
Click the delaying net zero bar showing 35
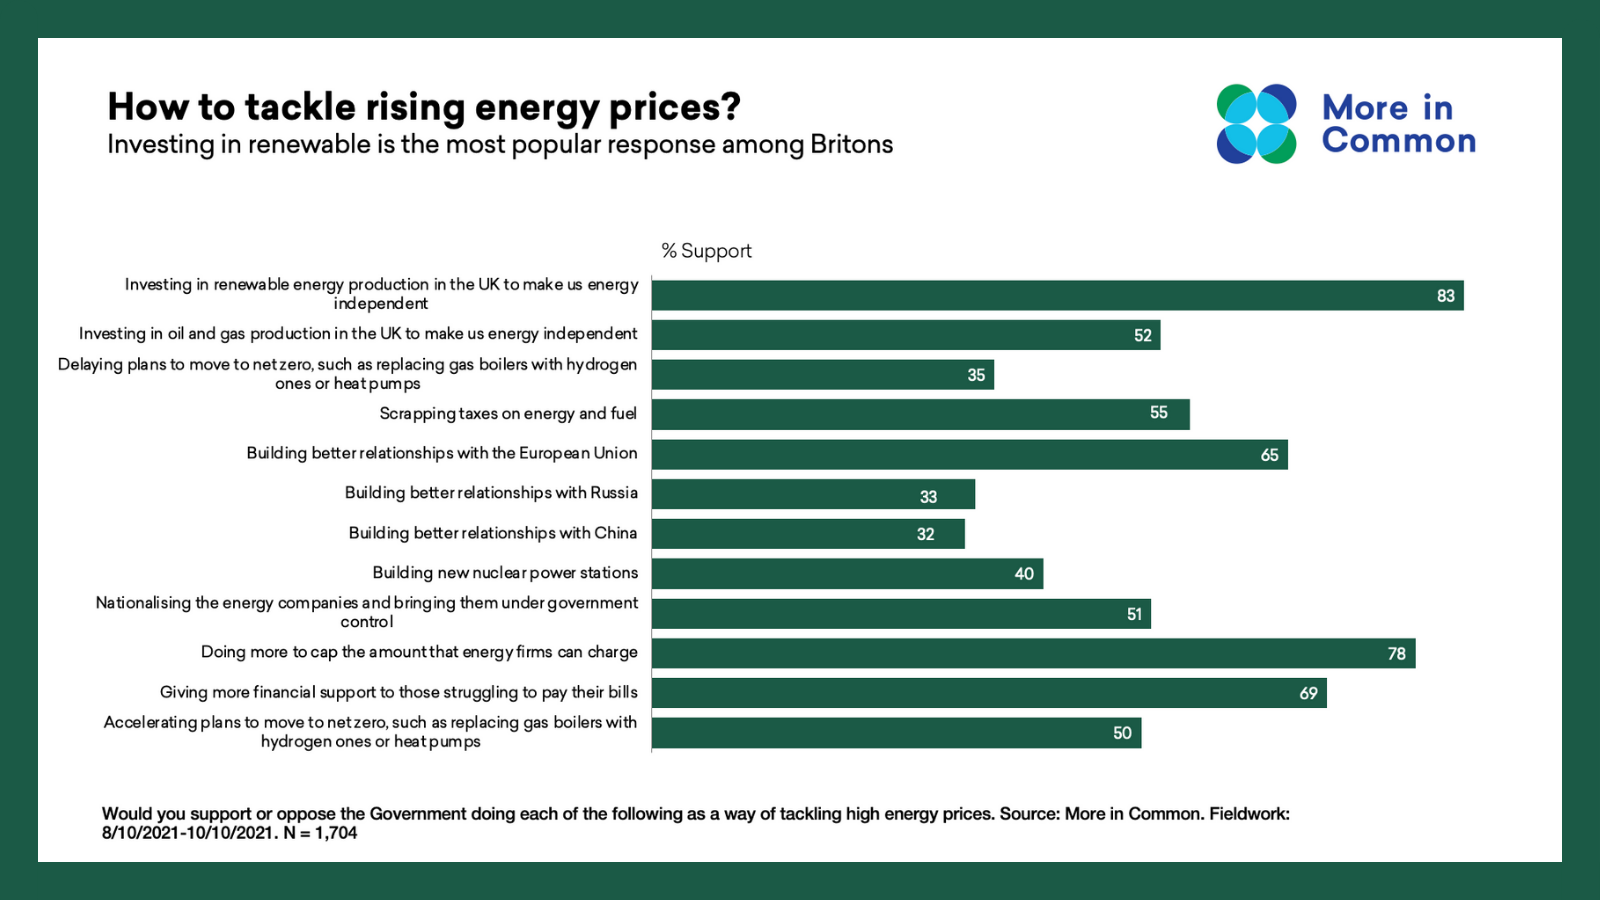coord(822,375)
